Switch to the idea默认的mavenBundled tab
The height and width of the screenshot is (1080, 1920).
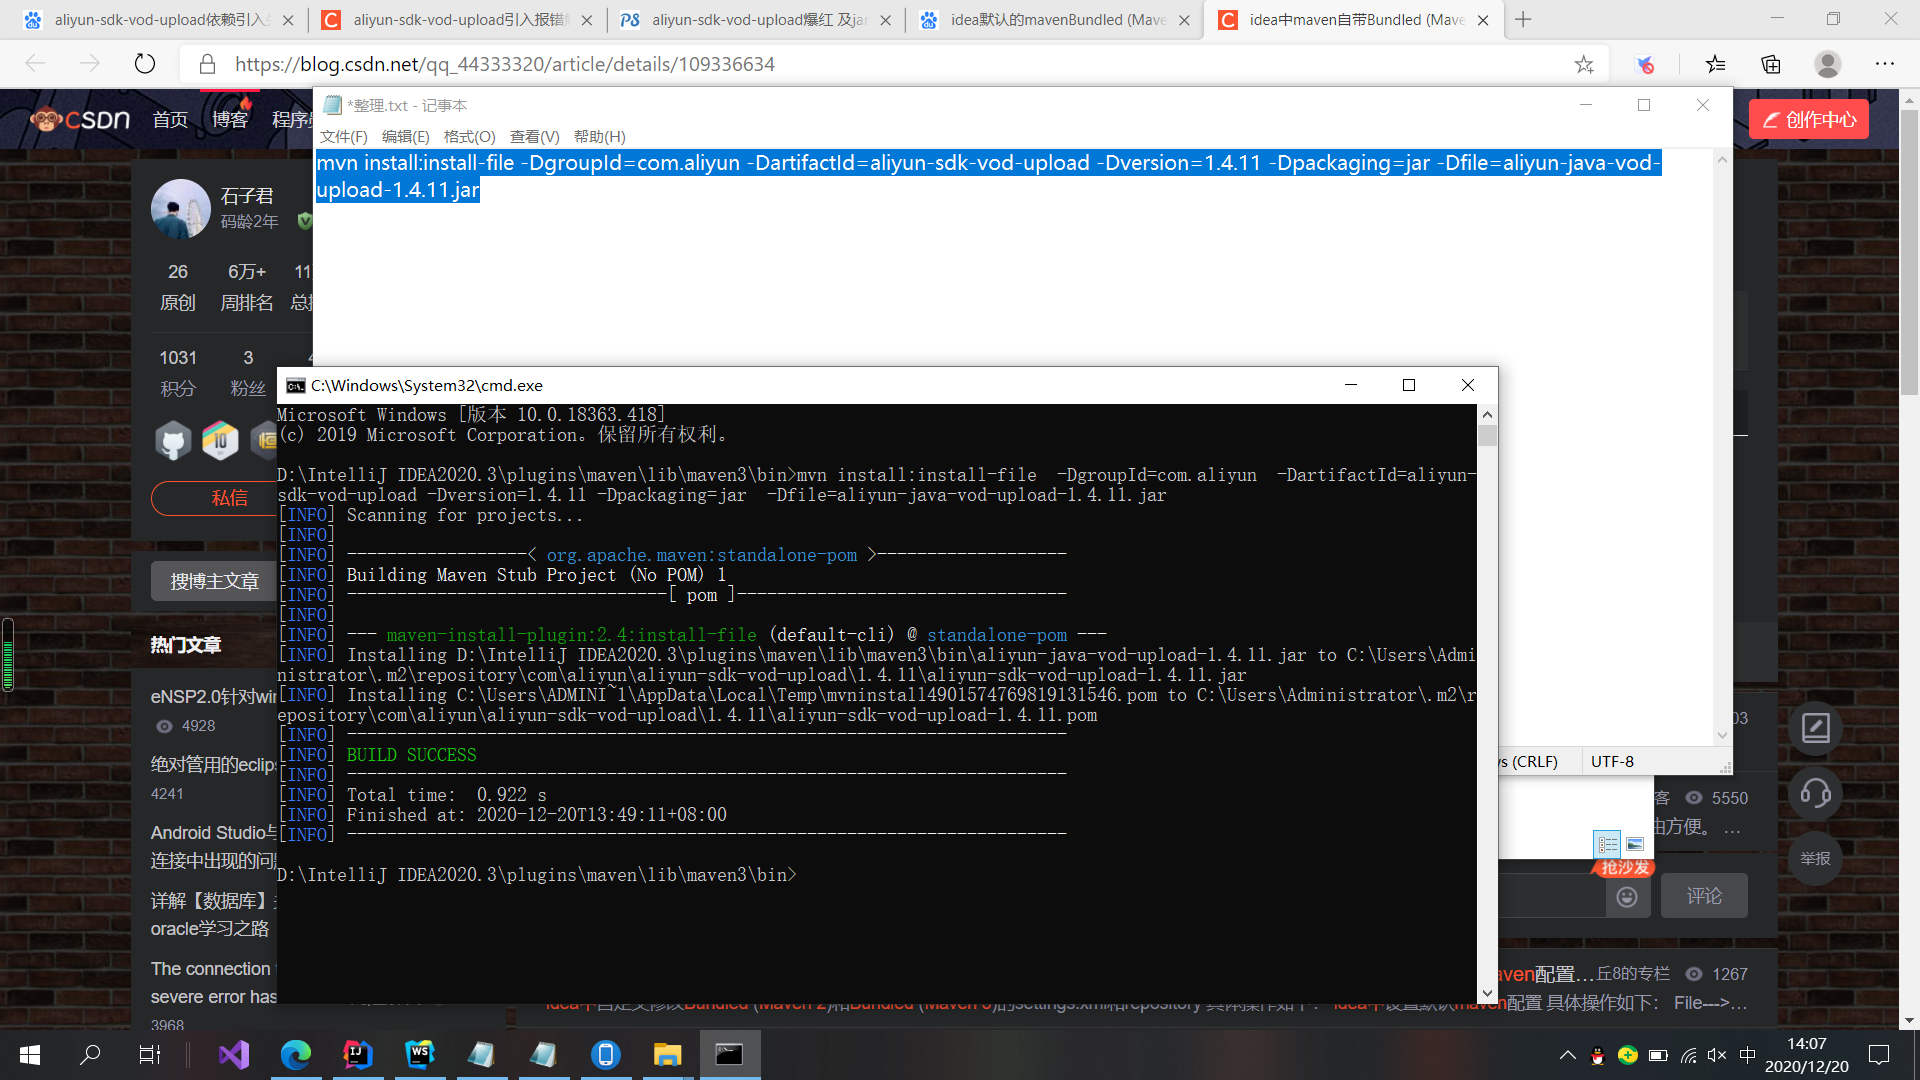[x=1056, y=20]
